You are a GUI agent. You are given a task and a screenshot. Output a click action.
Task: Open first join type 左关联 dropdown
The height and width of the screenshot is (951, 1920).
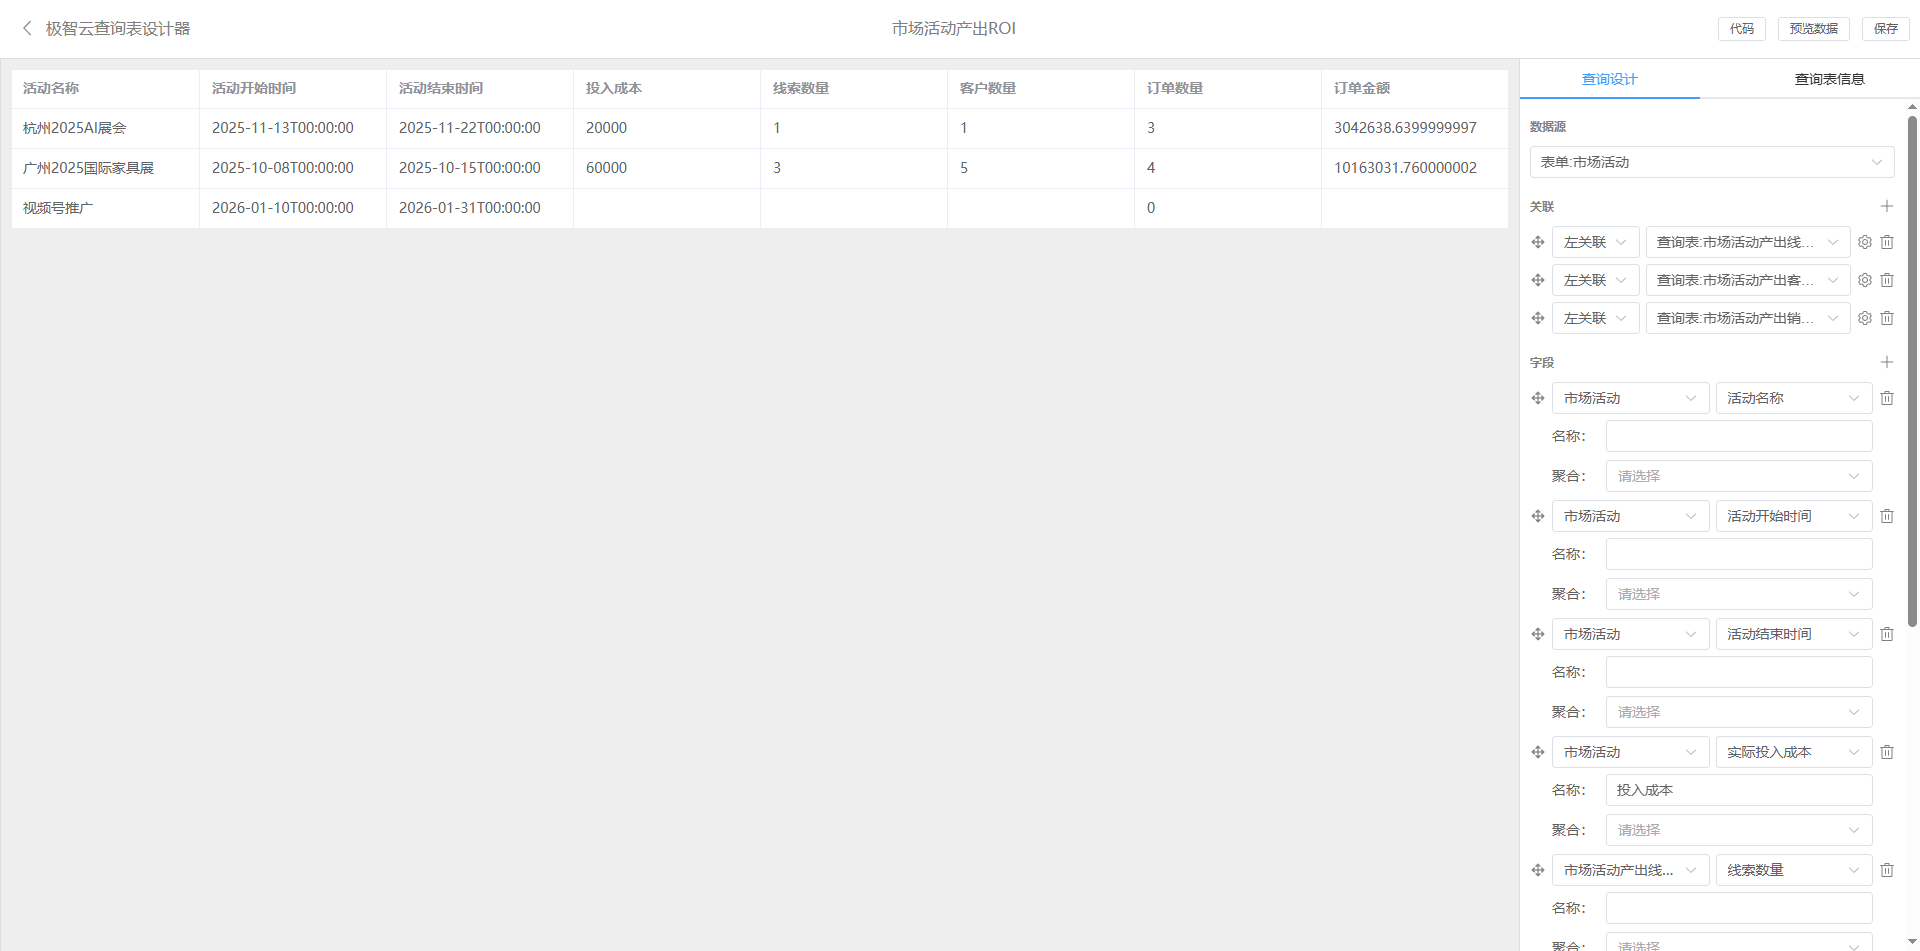tap(1594, 242)
